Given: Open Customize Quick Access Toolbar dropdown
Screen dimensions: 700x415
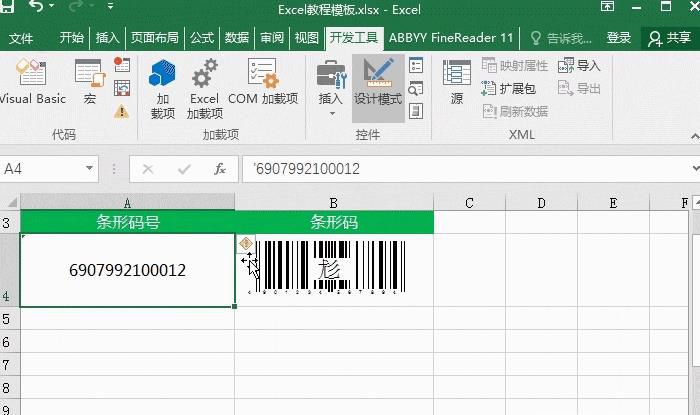Looking at the screenshot, I should (110, 6).
